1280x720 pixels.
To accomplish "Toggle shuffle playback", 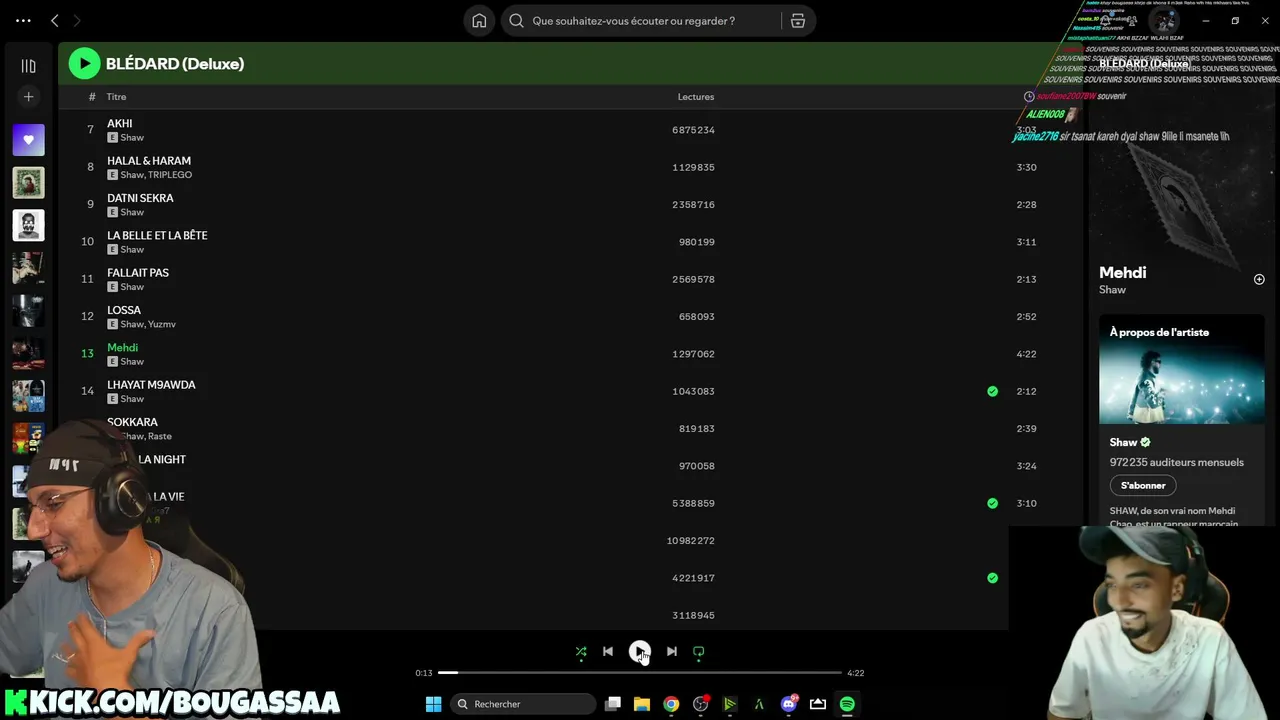I will click(581, 652).
